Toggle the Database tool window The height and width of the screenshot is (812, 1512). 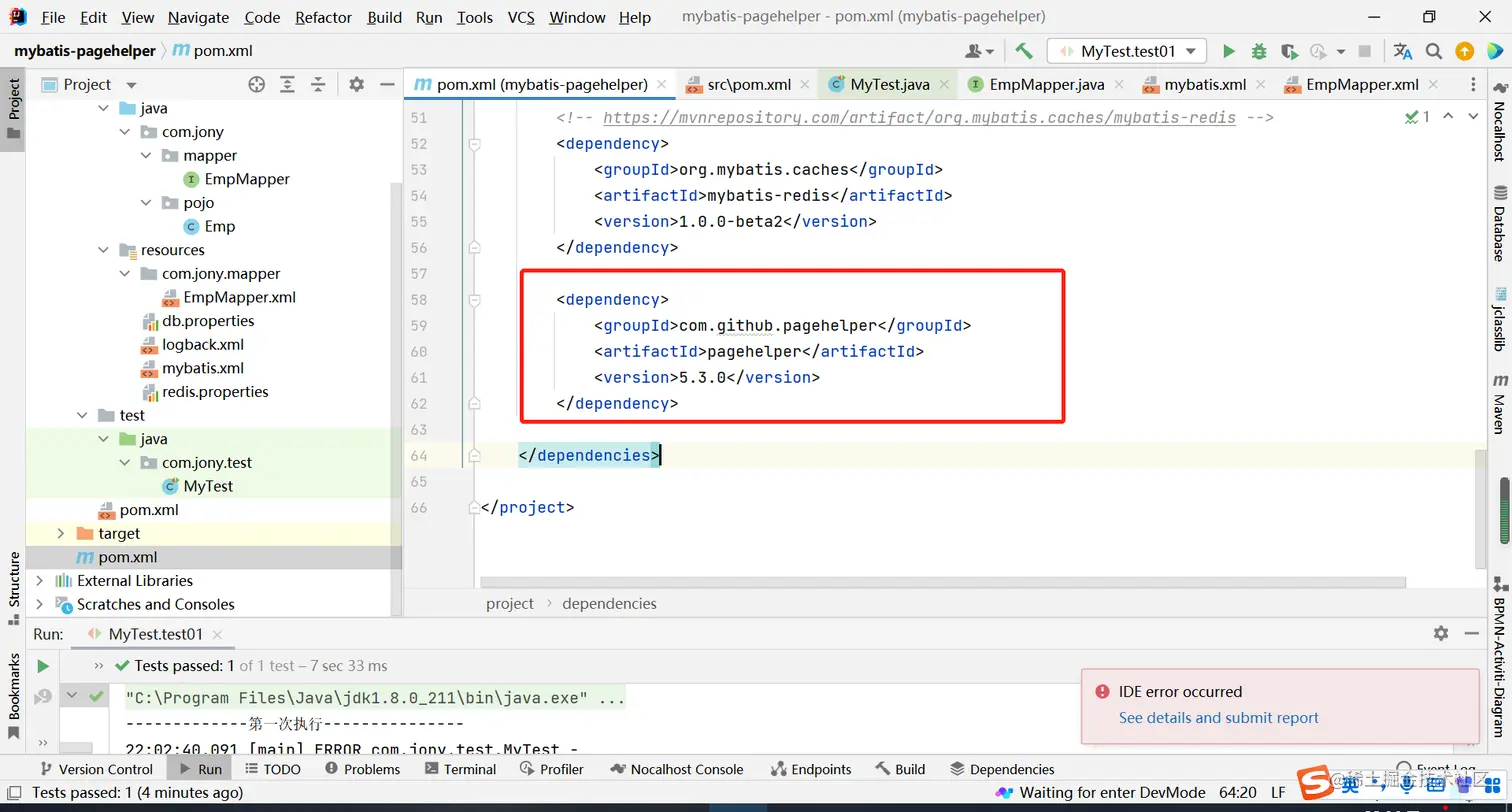coord(1500,223)
